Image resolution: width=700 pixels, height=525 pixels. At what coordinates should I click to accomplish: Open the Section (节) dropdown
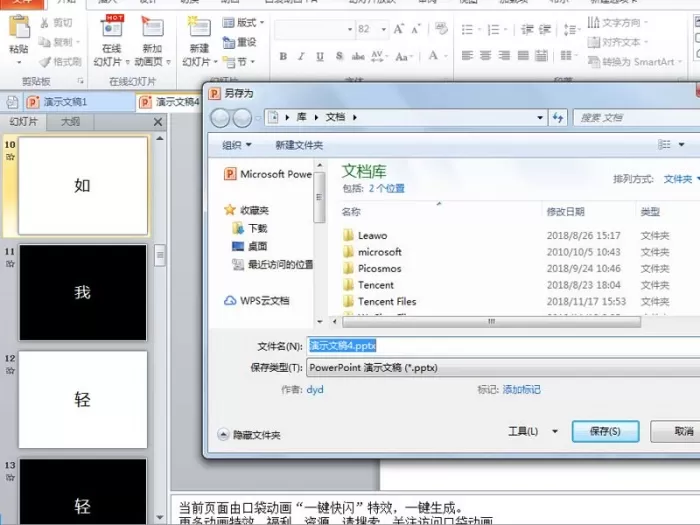click(239, 62)
